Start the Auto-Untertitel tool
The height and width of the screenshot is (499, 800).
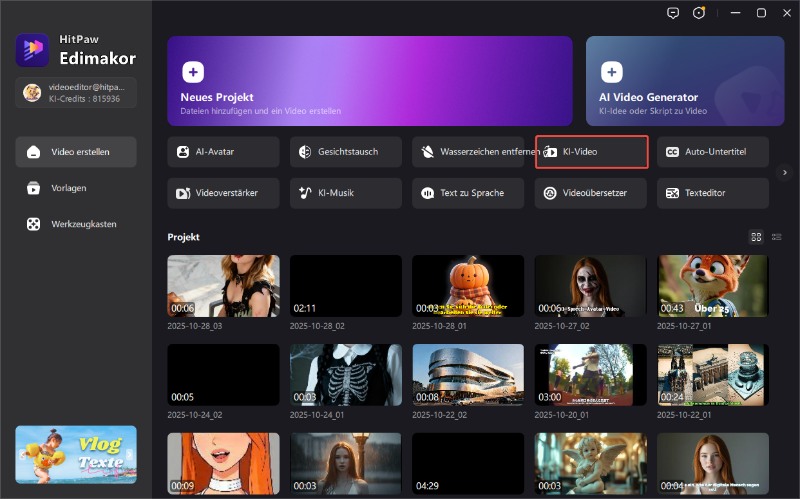pos(713,152)
